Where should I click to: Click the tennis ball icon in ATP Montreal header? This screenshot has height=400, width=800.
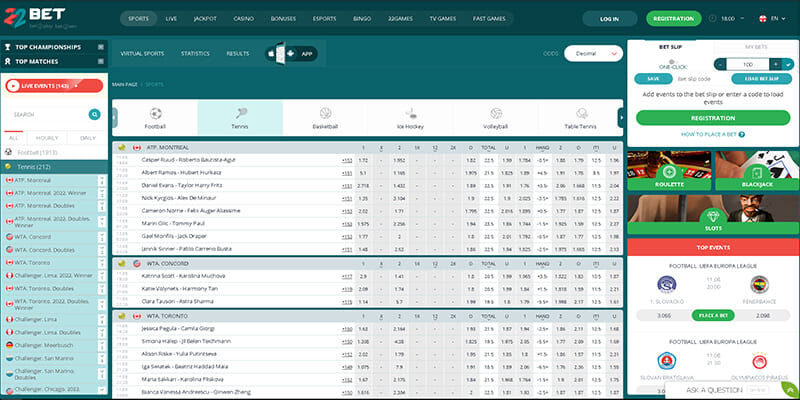click(x=121, y=147)
